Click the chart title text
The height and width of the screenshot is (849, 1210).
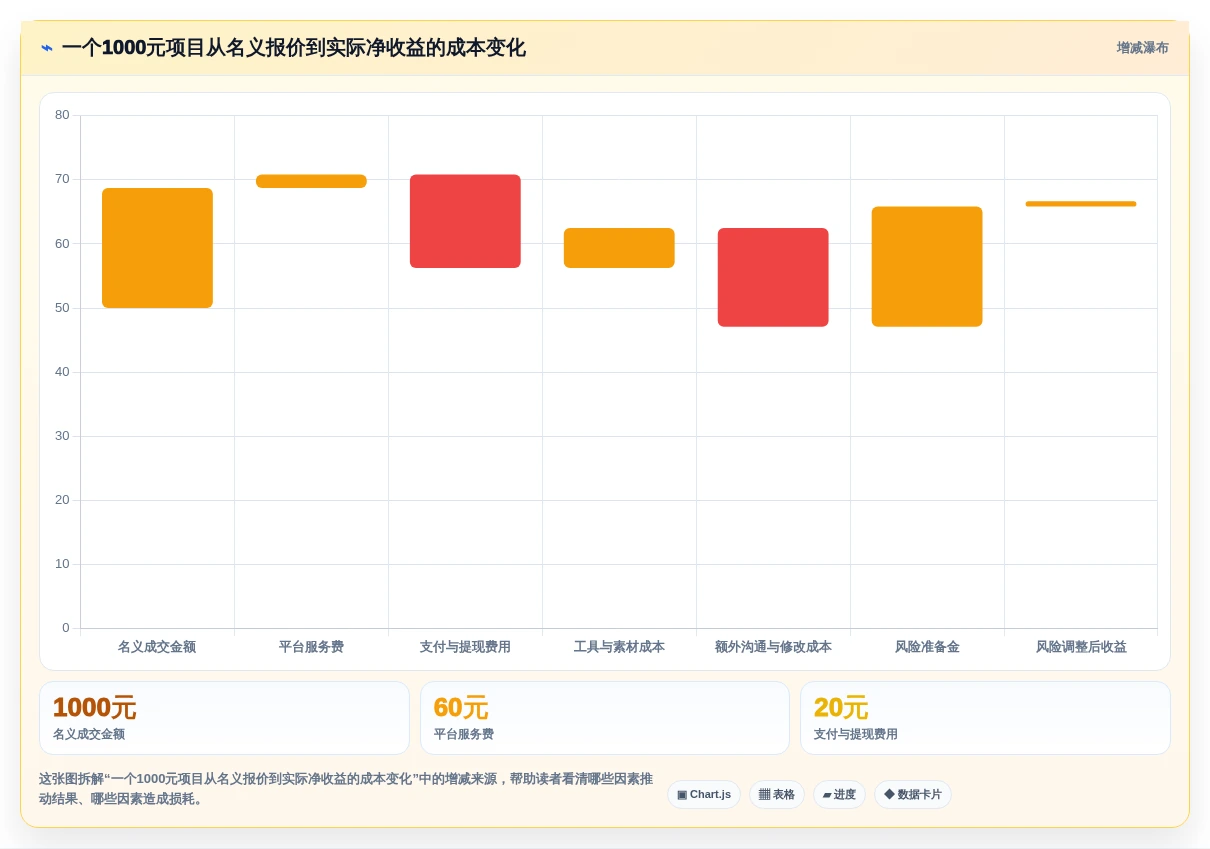click(x=293, y=48)
